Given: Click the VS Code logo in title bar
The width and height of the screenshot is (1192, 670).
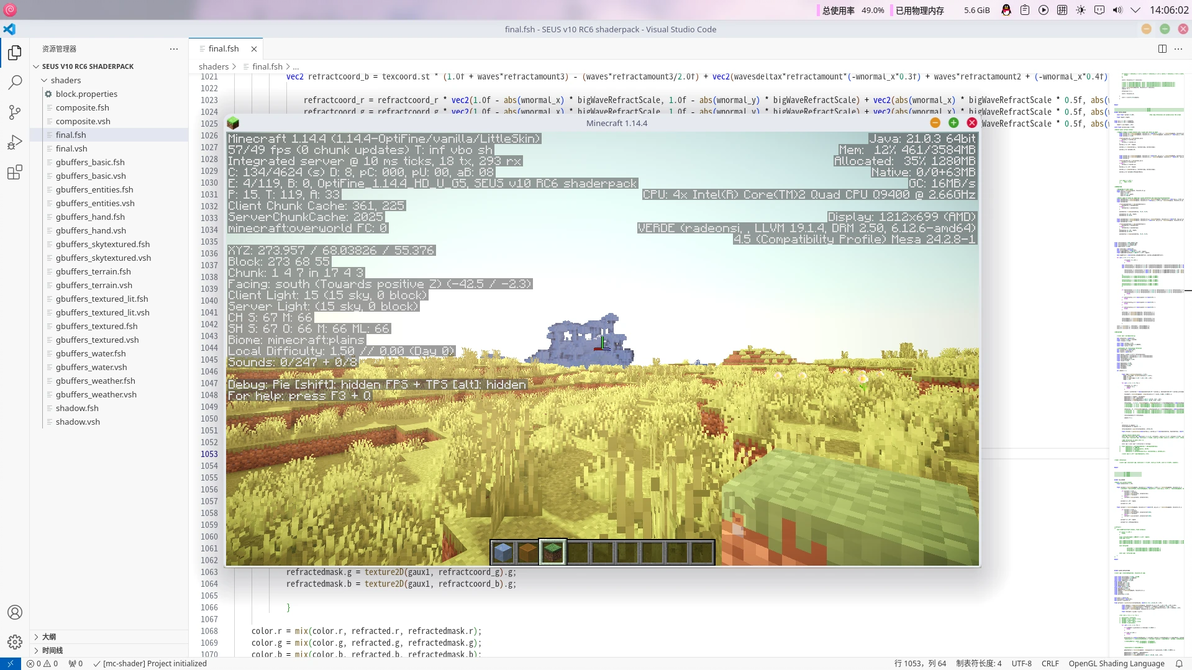Looking at the screenshot, I should (x=9, y=29).
